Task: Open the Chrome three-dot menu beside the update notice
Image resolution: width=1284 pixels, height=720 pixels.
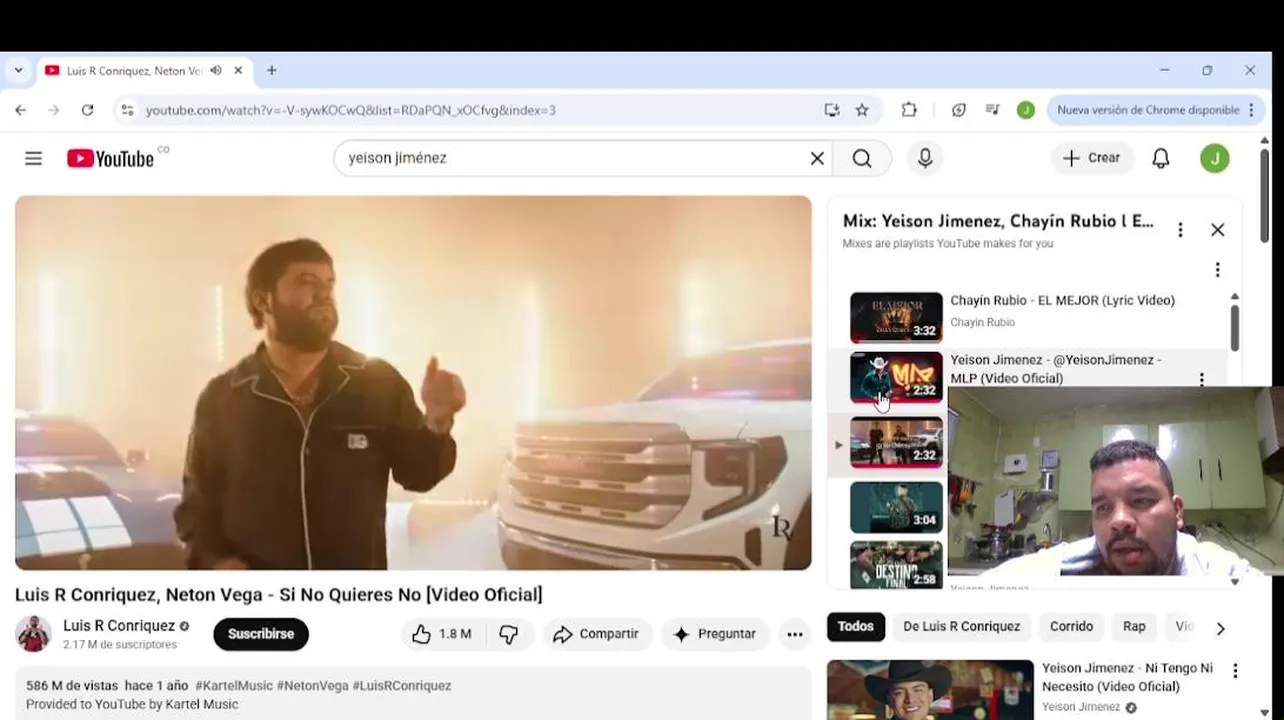Action: [1251, 110]
